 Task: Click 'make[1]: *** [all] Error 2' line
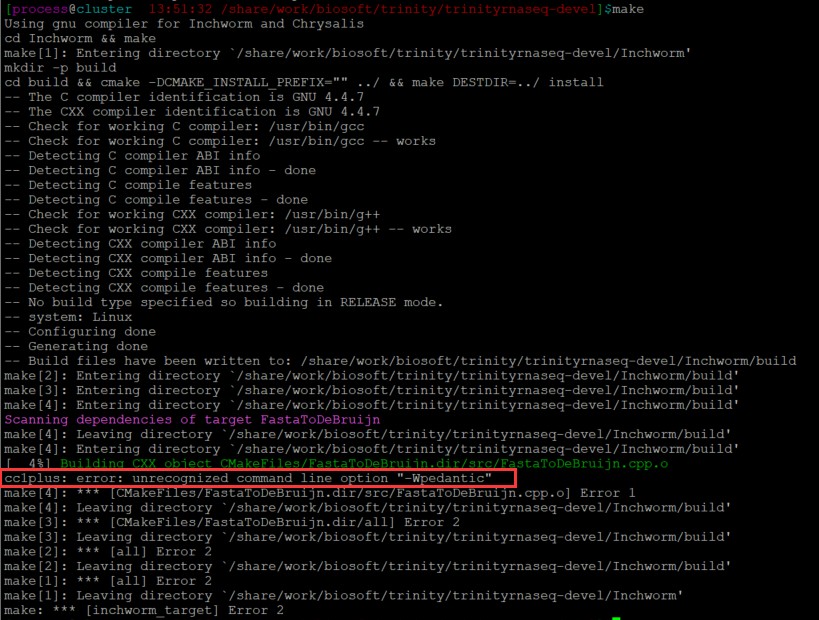[x=108, y=580]
